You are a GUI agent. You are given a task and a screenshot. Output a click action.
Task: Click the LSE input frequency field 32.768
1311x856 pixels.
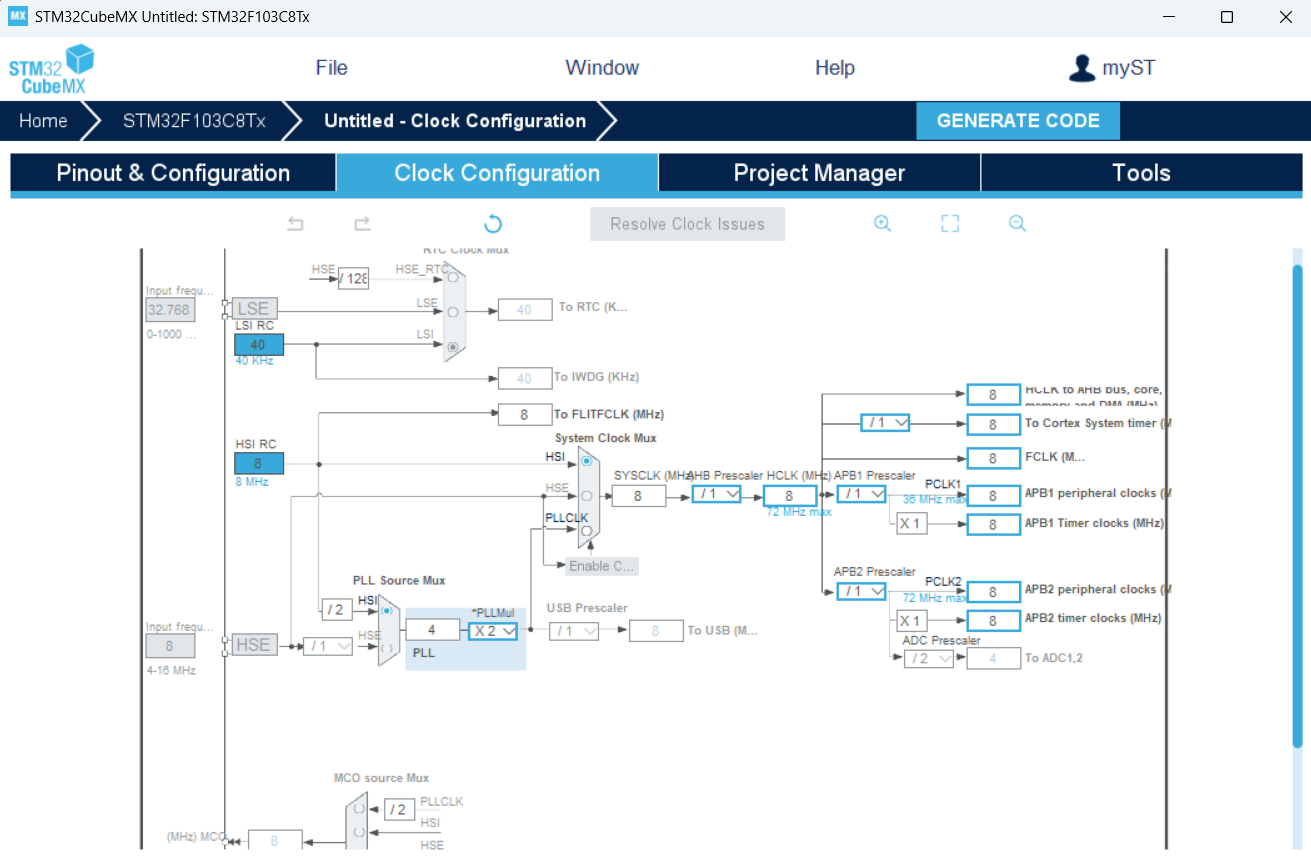[x=170, y=310]
